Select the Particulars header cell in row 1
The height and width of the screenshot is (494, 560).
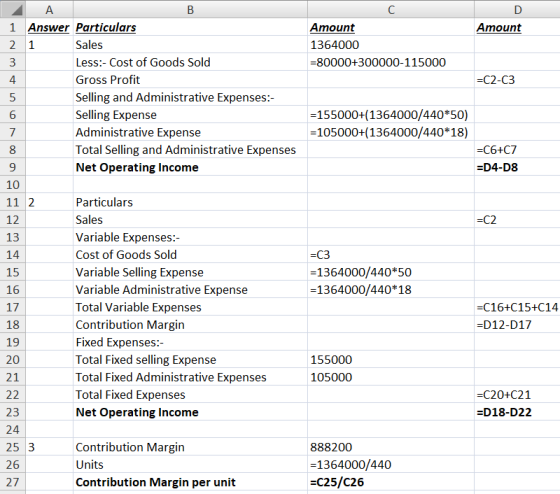pos(190,27)
